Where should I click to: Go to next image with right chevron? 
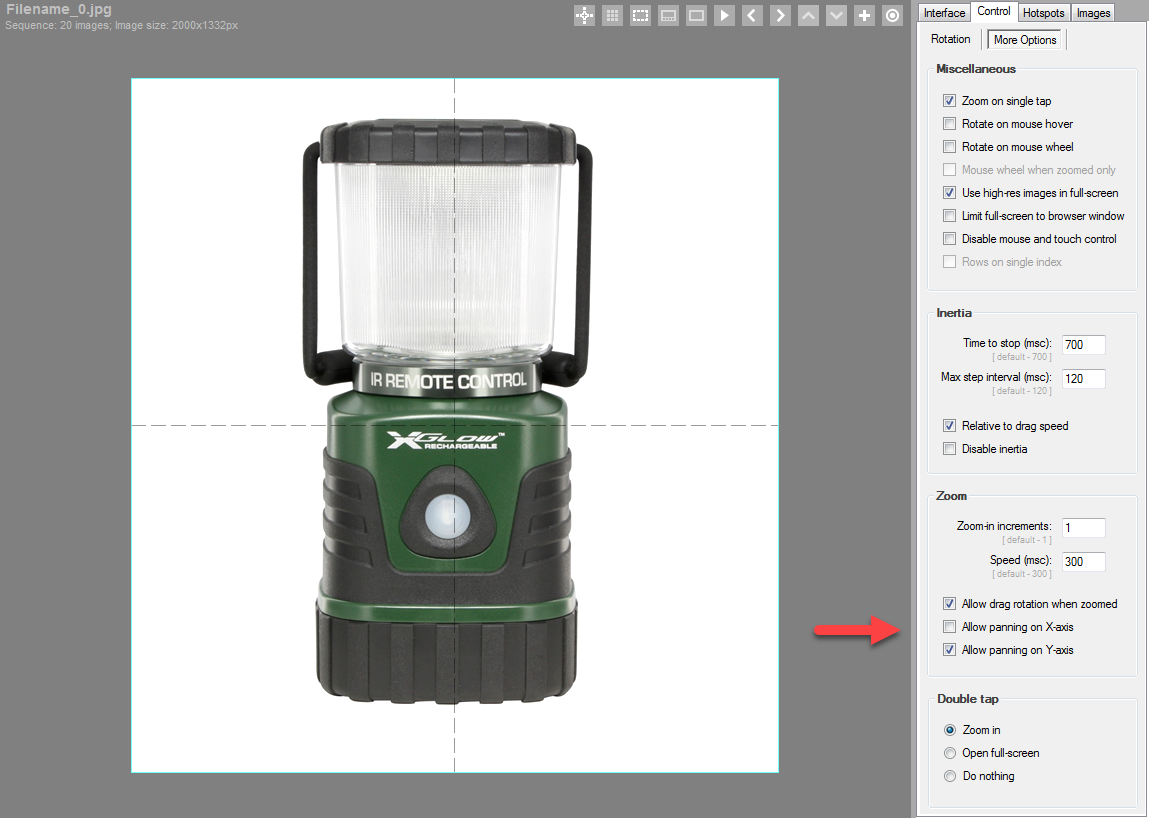[x=780, y=15]
